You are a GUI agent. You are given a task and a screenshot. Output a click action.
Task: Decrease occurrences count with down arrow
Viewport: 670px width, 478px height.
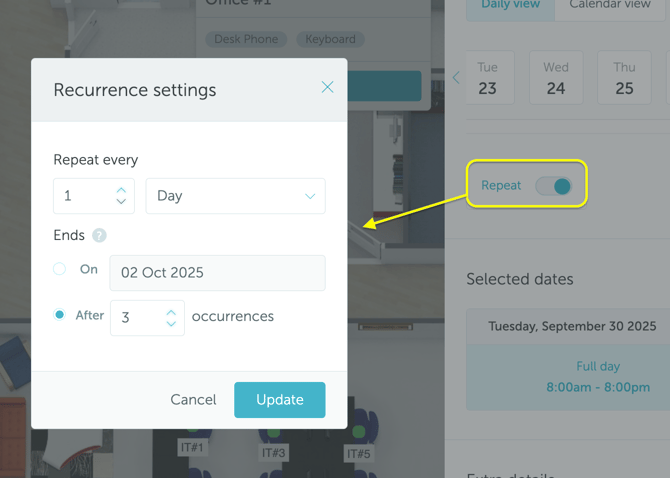(171, 324)
